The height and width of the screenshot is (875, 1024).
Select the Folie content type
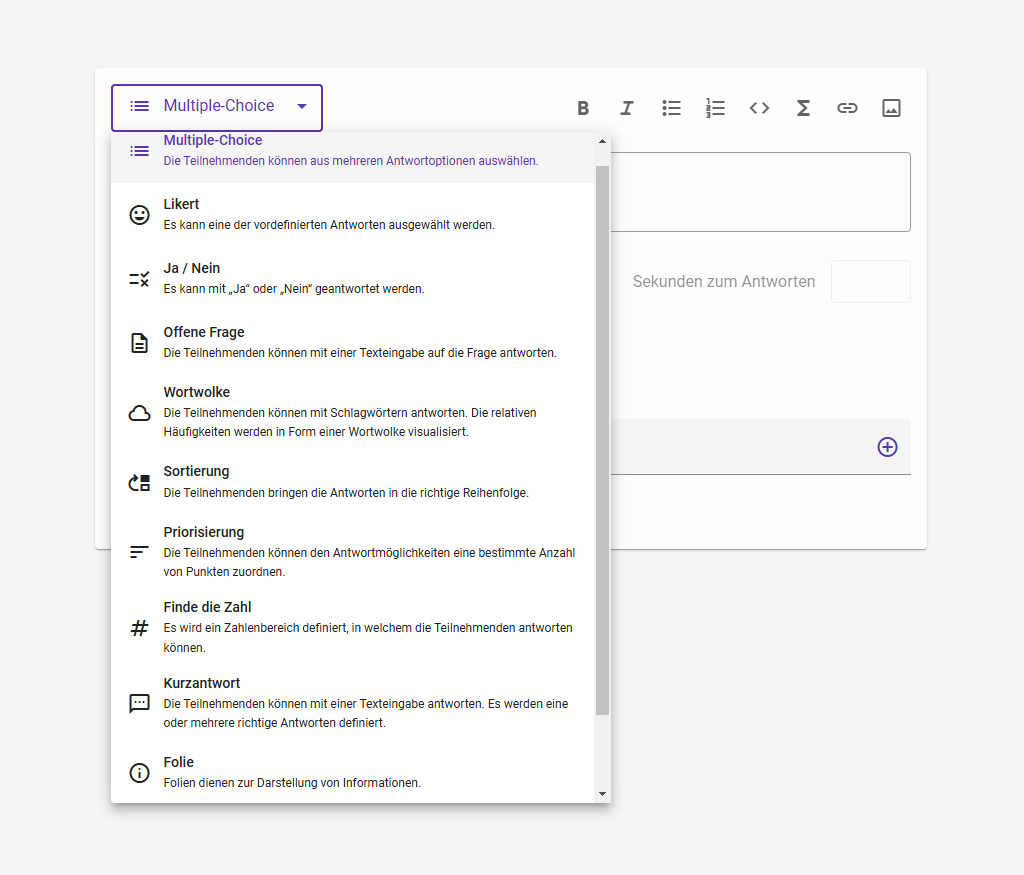(352, 772)
